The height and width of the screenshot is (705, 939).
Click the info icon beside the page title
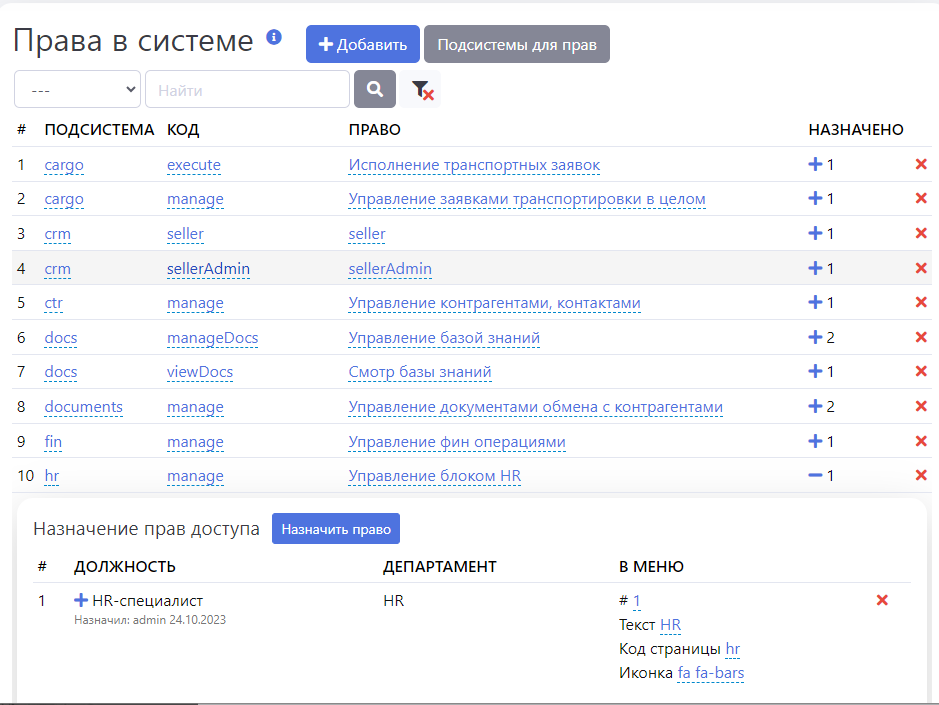click(x=274, y=38)
